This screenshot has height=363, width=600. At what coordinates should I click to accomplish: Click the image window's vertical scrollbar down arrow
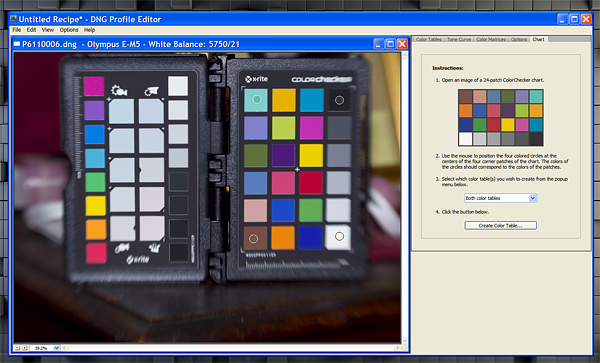point(404,340)
